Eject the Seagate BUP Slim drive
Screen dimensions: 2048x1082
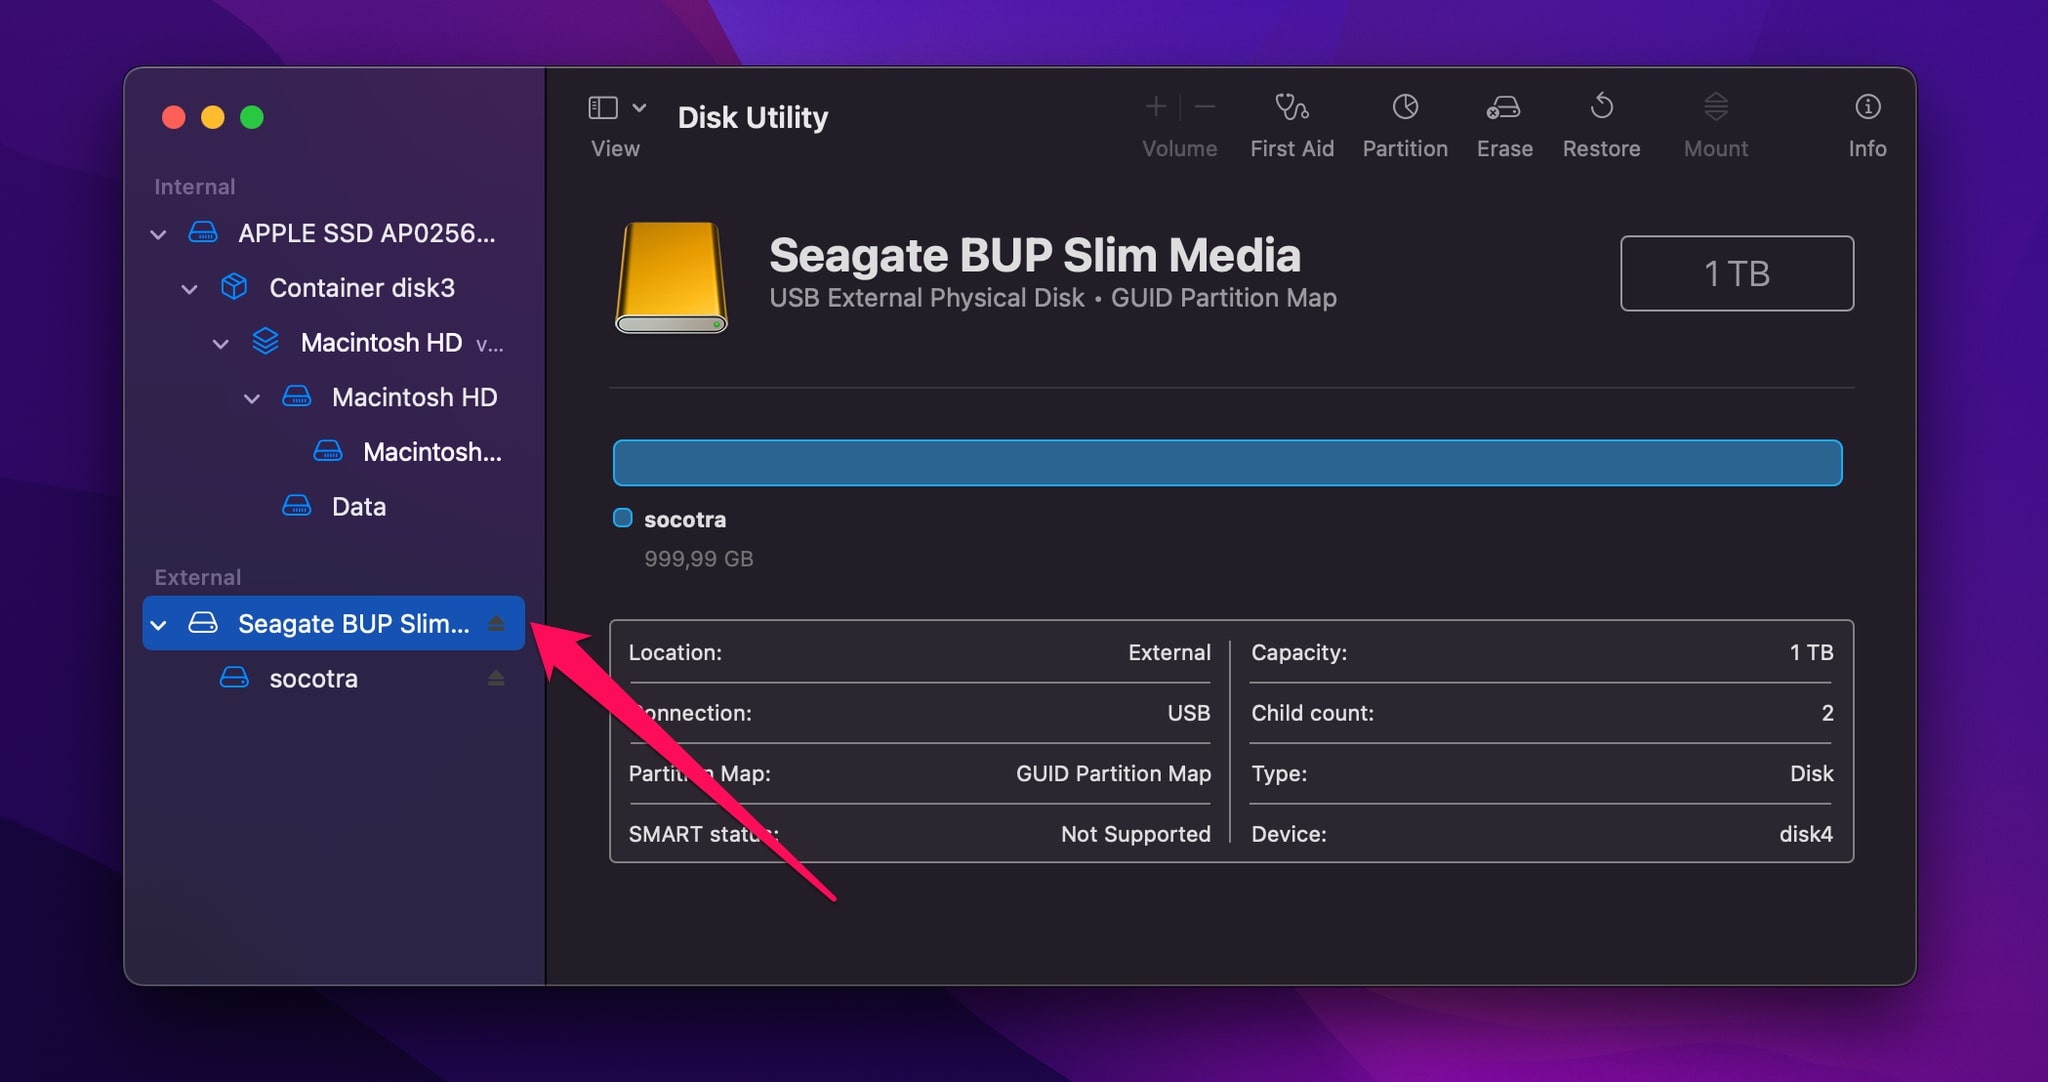coord(497,623)
